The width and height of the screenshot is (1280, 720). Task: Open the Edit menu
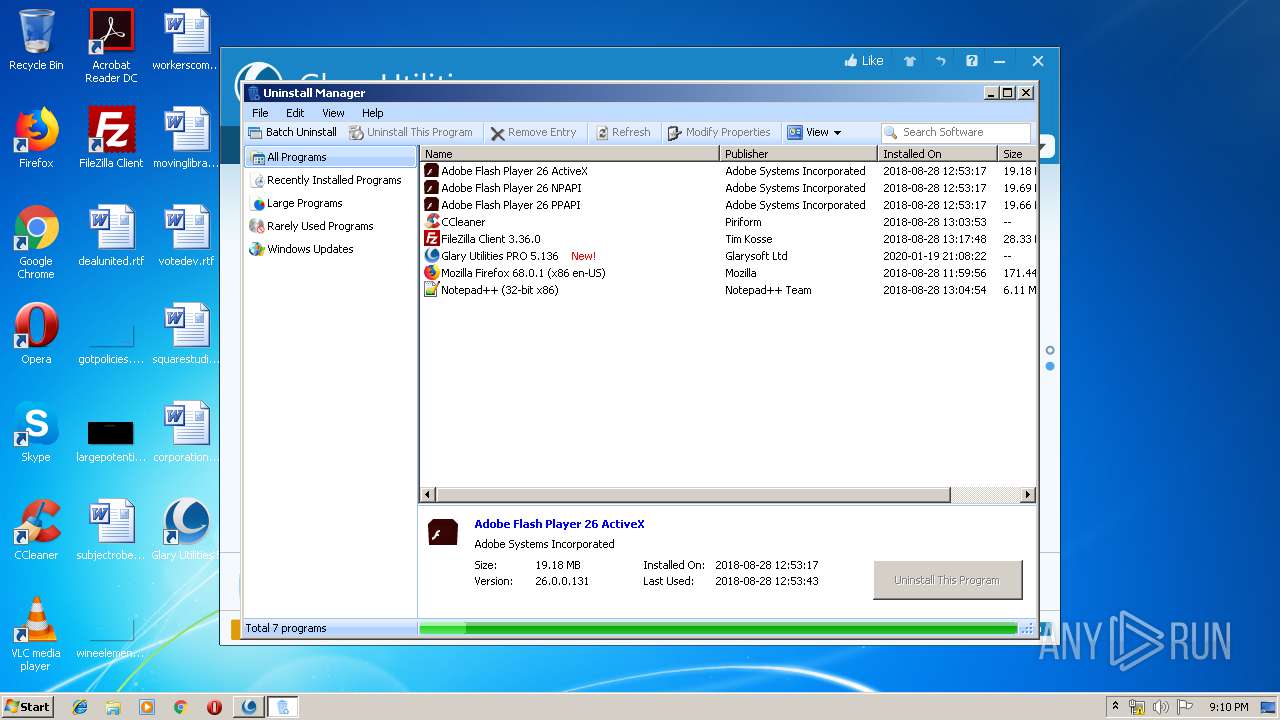[295, 113]
